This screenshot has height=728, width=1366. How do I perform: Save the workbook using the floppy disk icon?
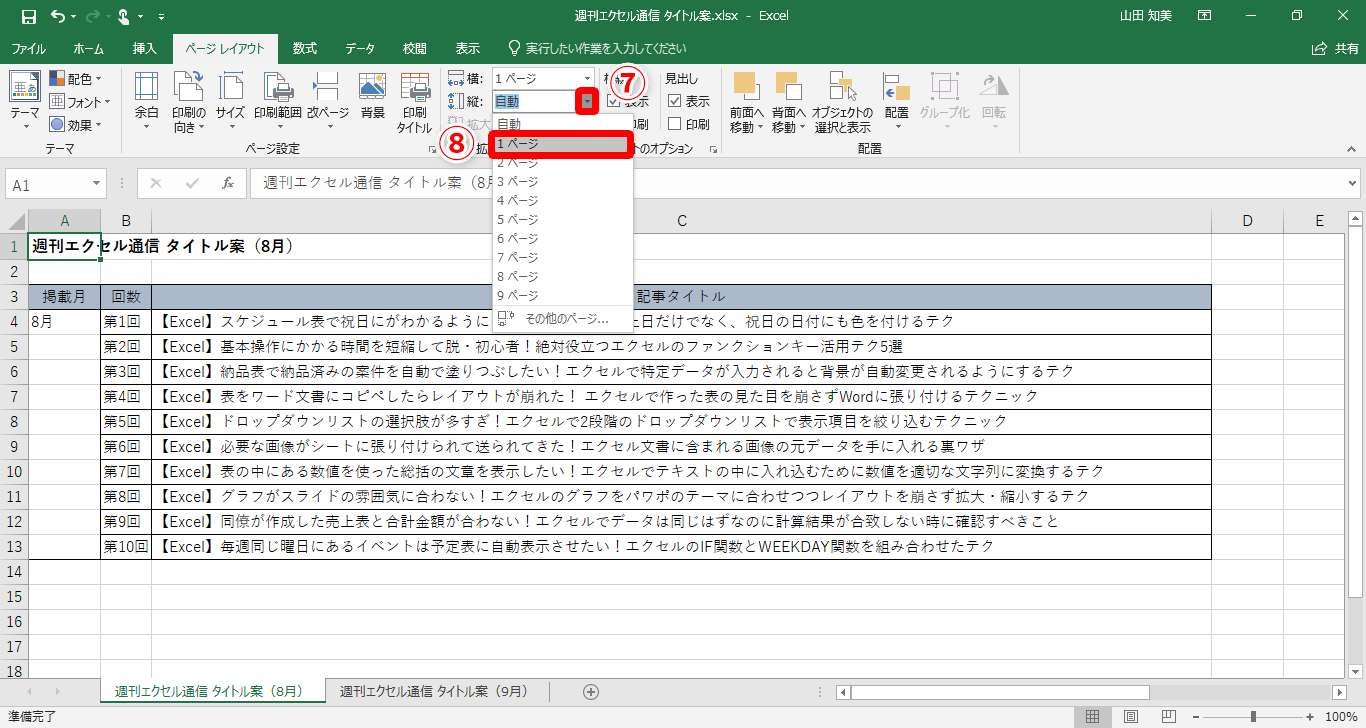pos(28,16)
